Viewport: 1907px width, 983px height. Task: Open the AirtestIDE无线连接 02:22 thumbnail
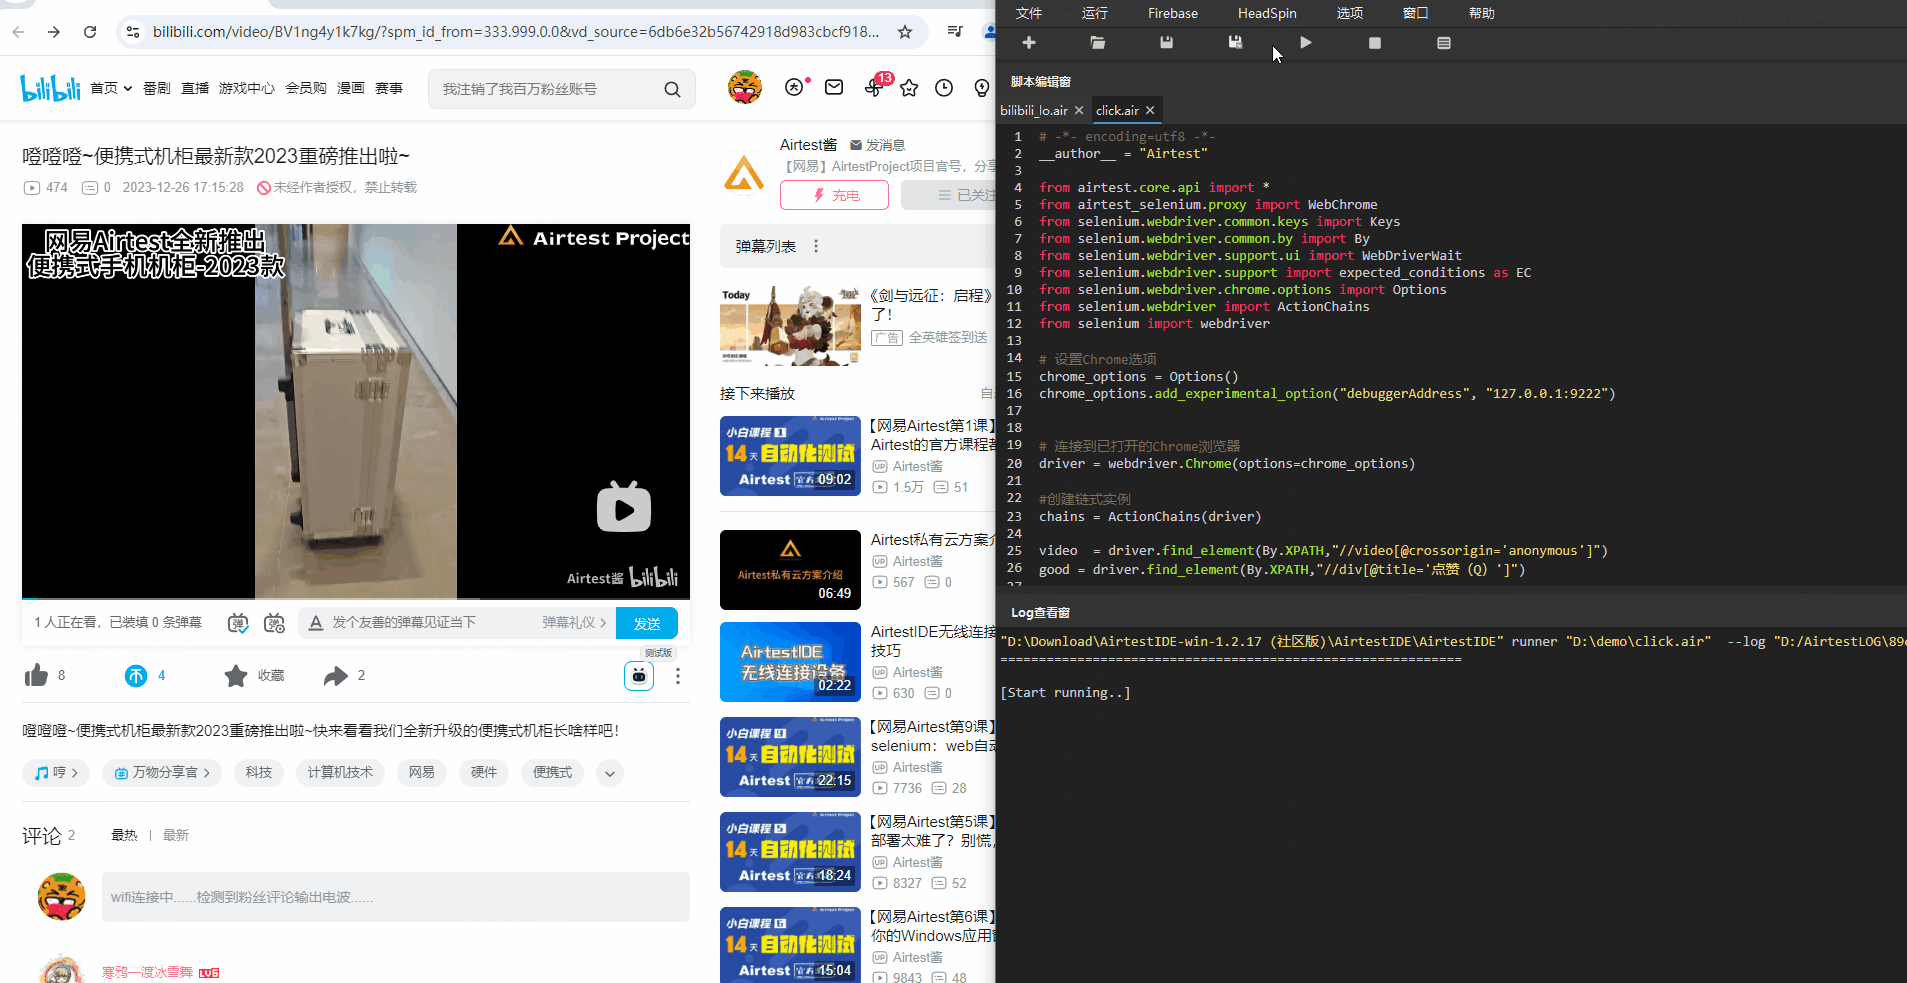coord(790,662)
